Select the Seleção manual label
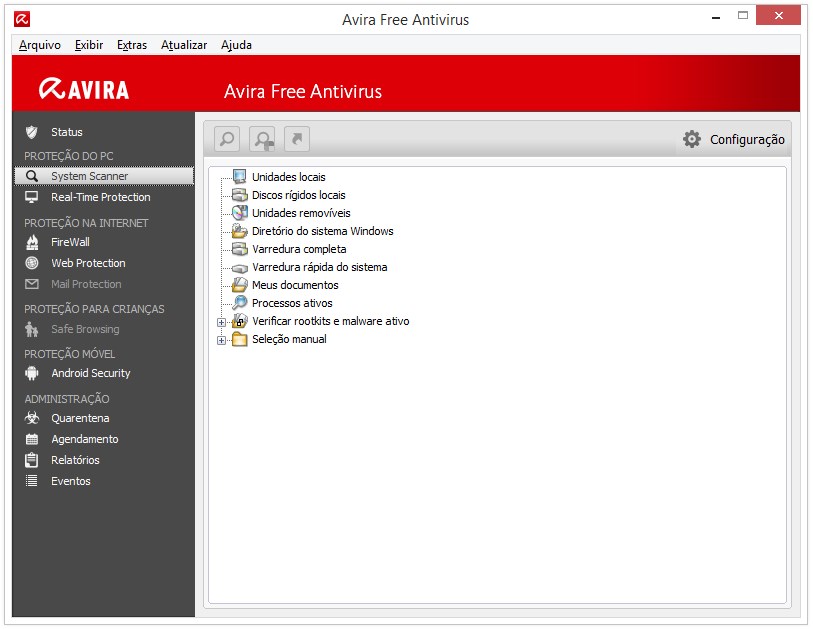The height and width of the screenshot is (629, 813). (x=289, y=340)
